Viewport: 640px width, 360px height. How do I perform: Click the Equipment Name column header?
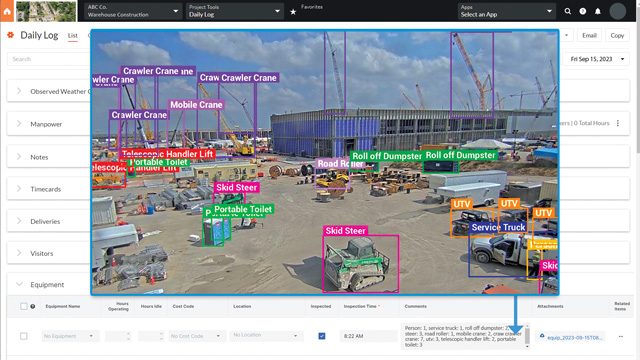(x=62, y=306)
